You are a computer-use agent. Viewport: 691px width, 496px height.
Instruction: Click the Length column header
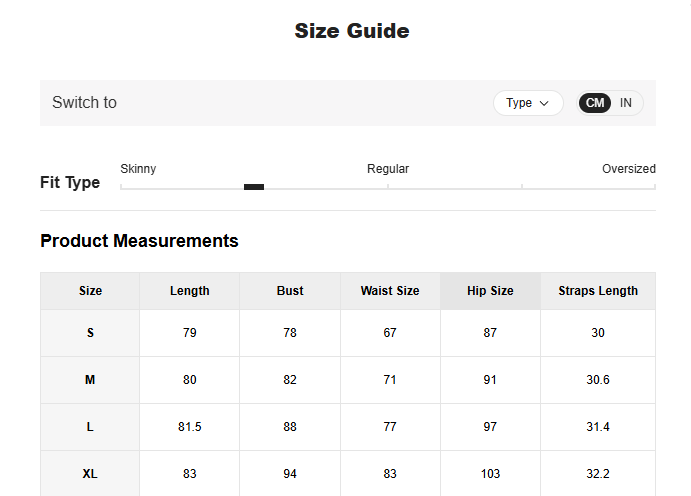190,291
